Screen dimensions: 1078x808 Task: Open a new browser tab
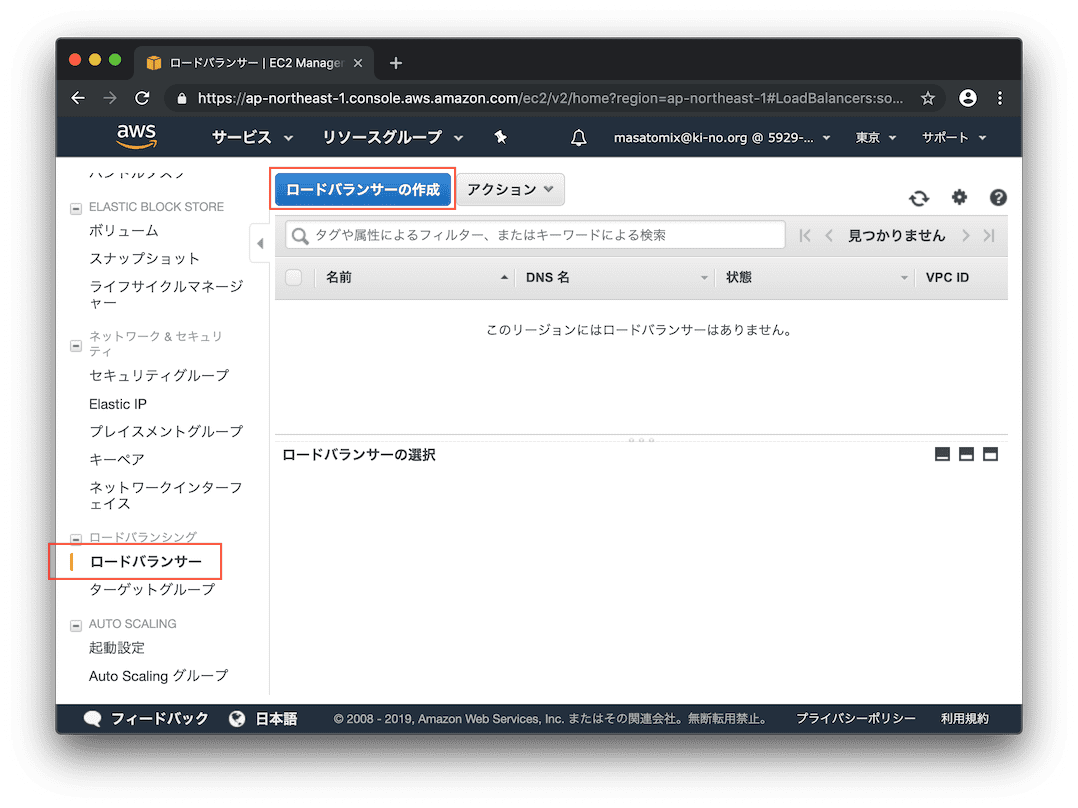[396, 63]
